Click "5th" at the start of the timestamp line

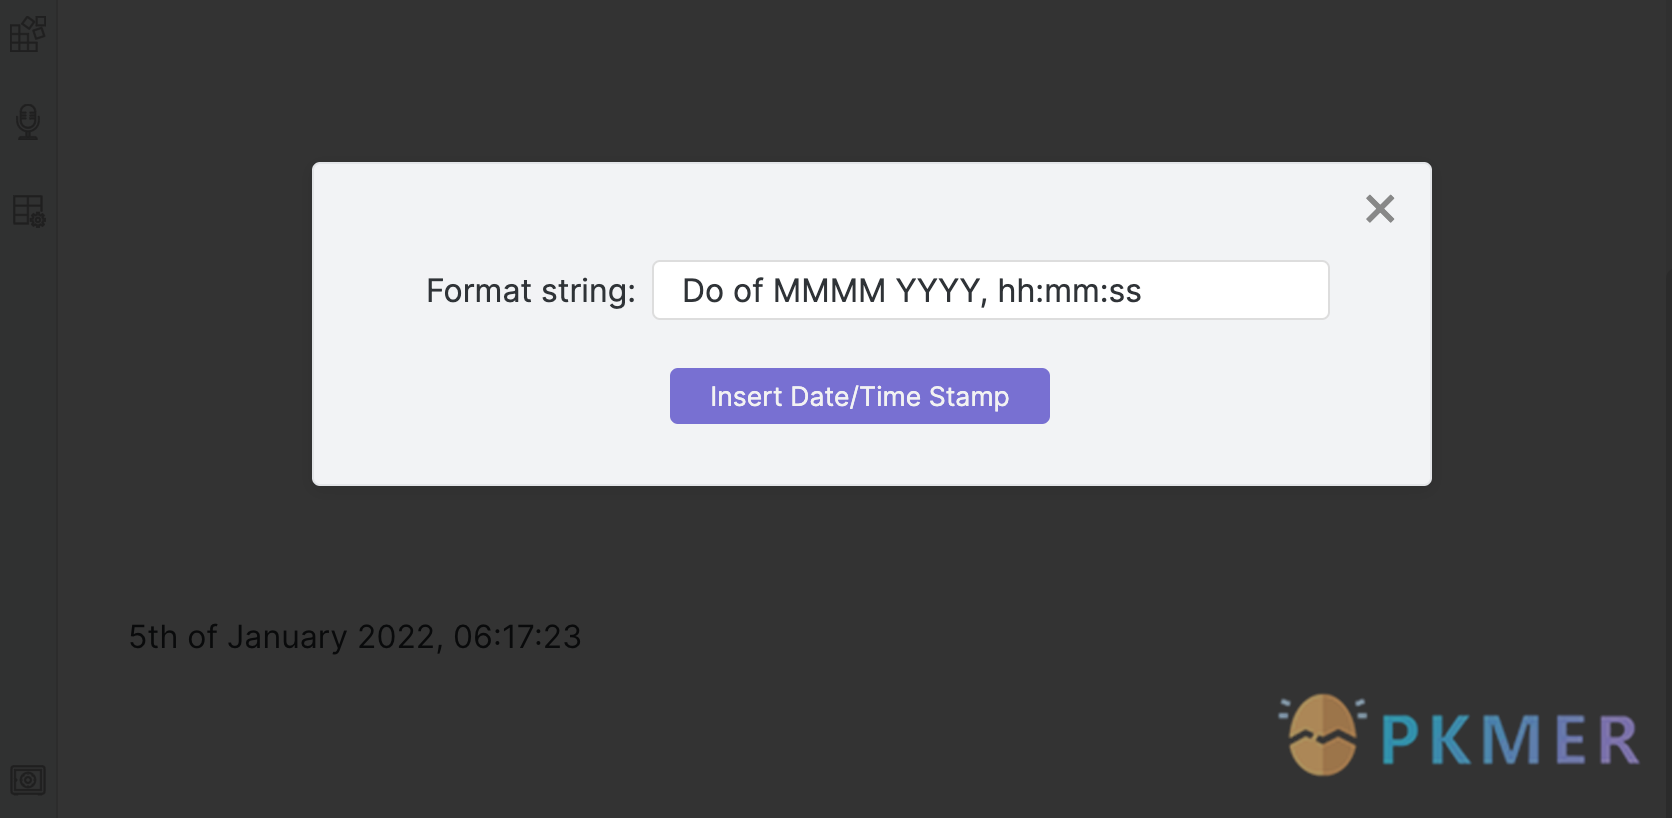point(152,637)
